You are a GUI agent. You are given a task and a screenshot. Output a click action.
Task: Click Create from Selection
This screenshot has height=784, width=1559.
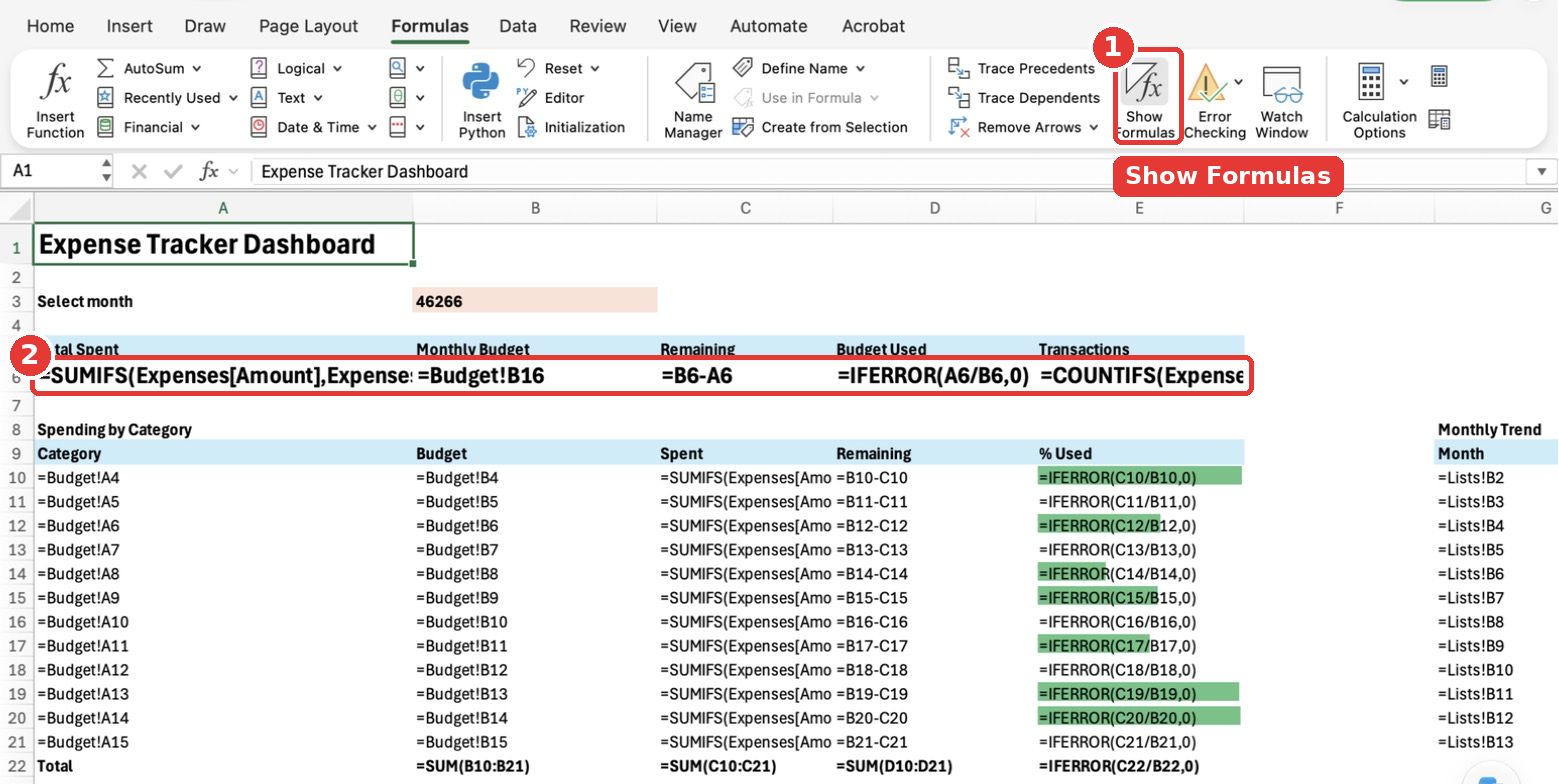(x=820, y=127)
